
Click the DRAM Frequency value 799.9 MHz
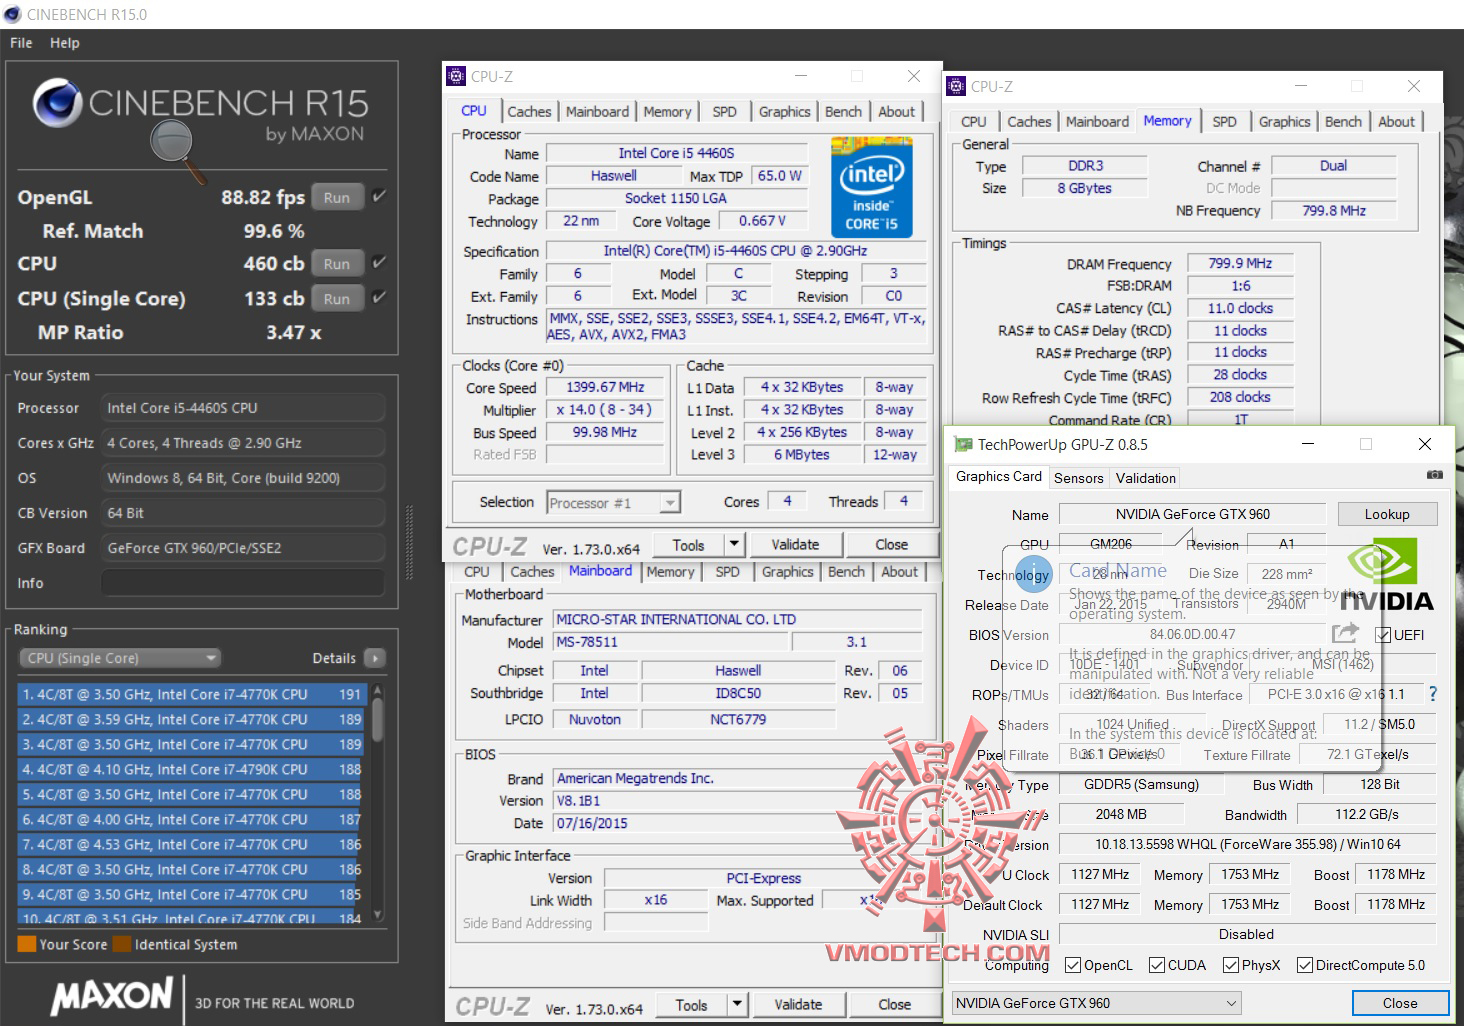[1240, 263]
